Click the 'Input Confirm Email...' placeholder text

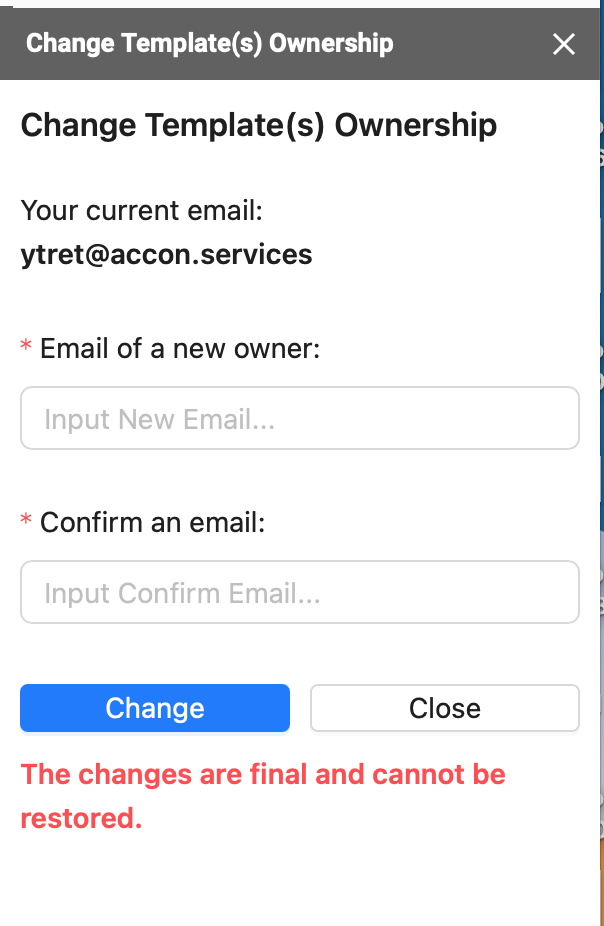182,593
